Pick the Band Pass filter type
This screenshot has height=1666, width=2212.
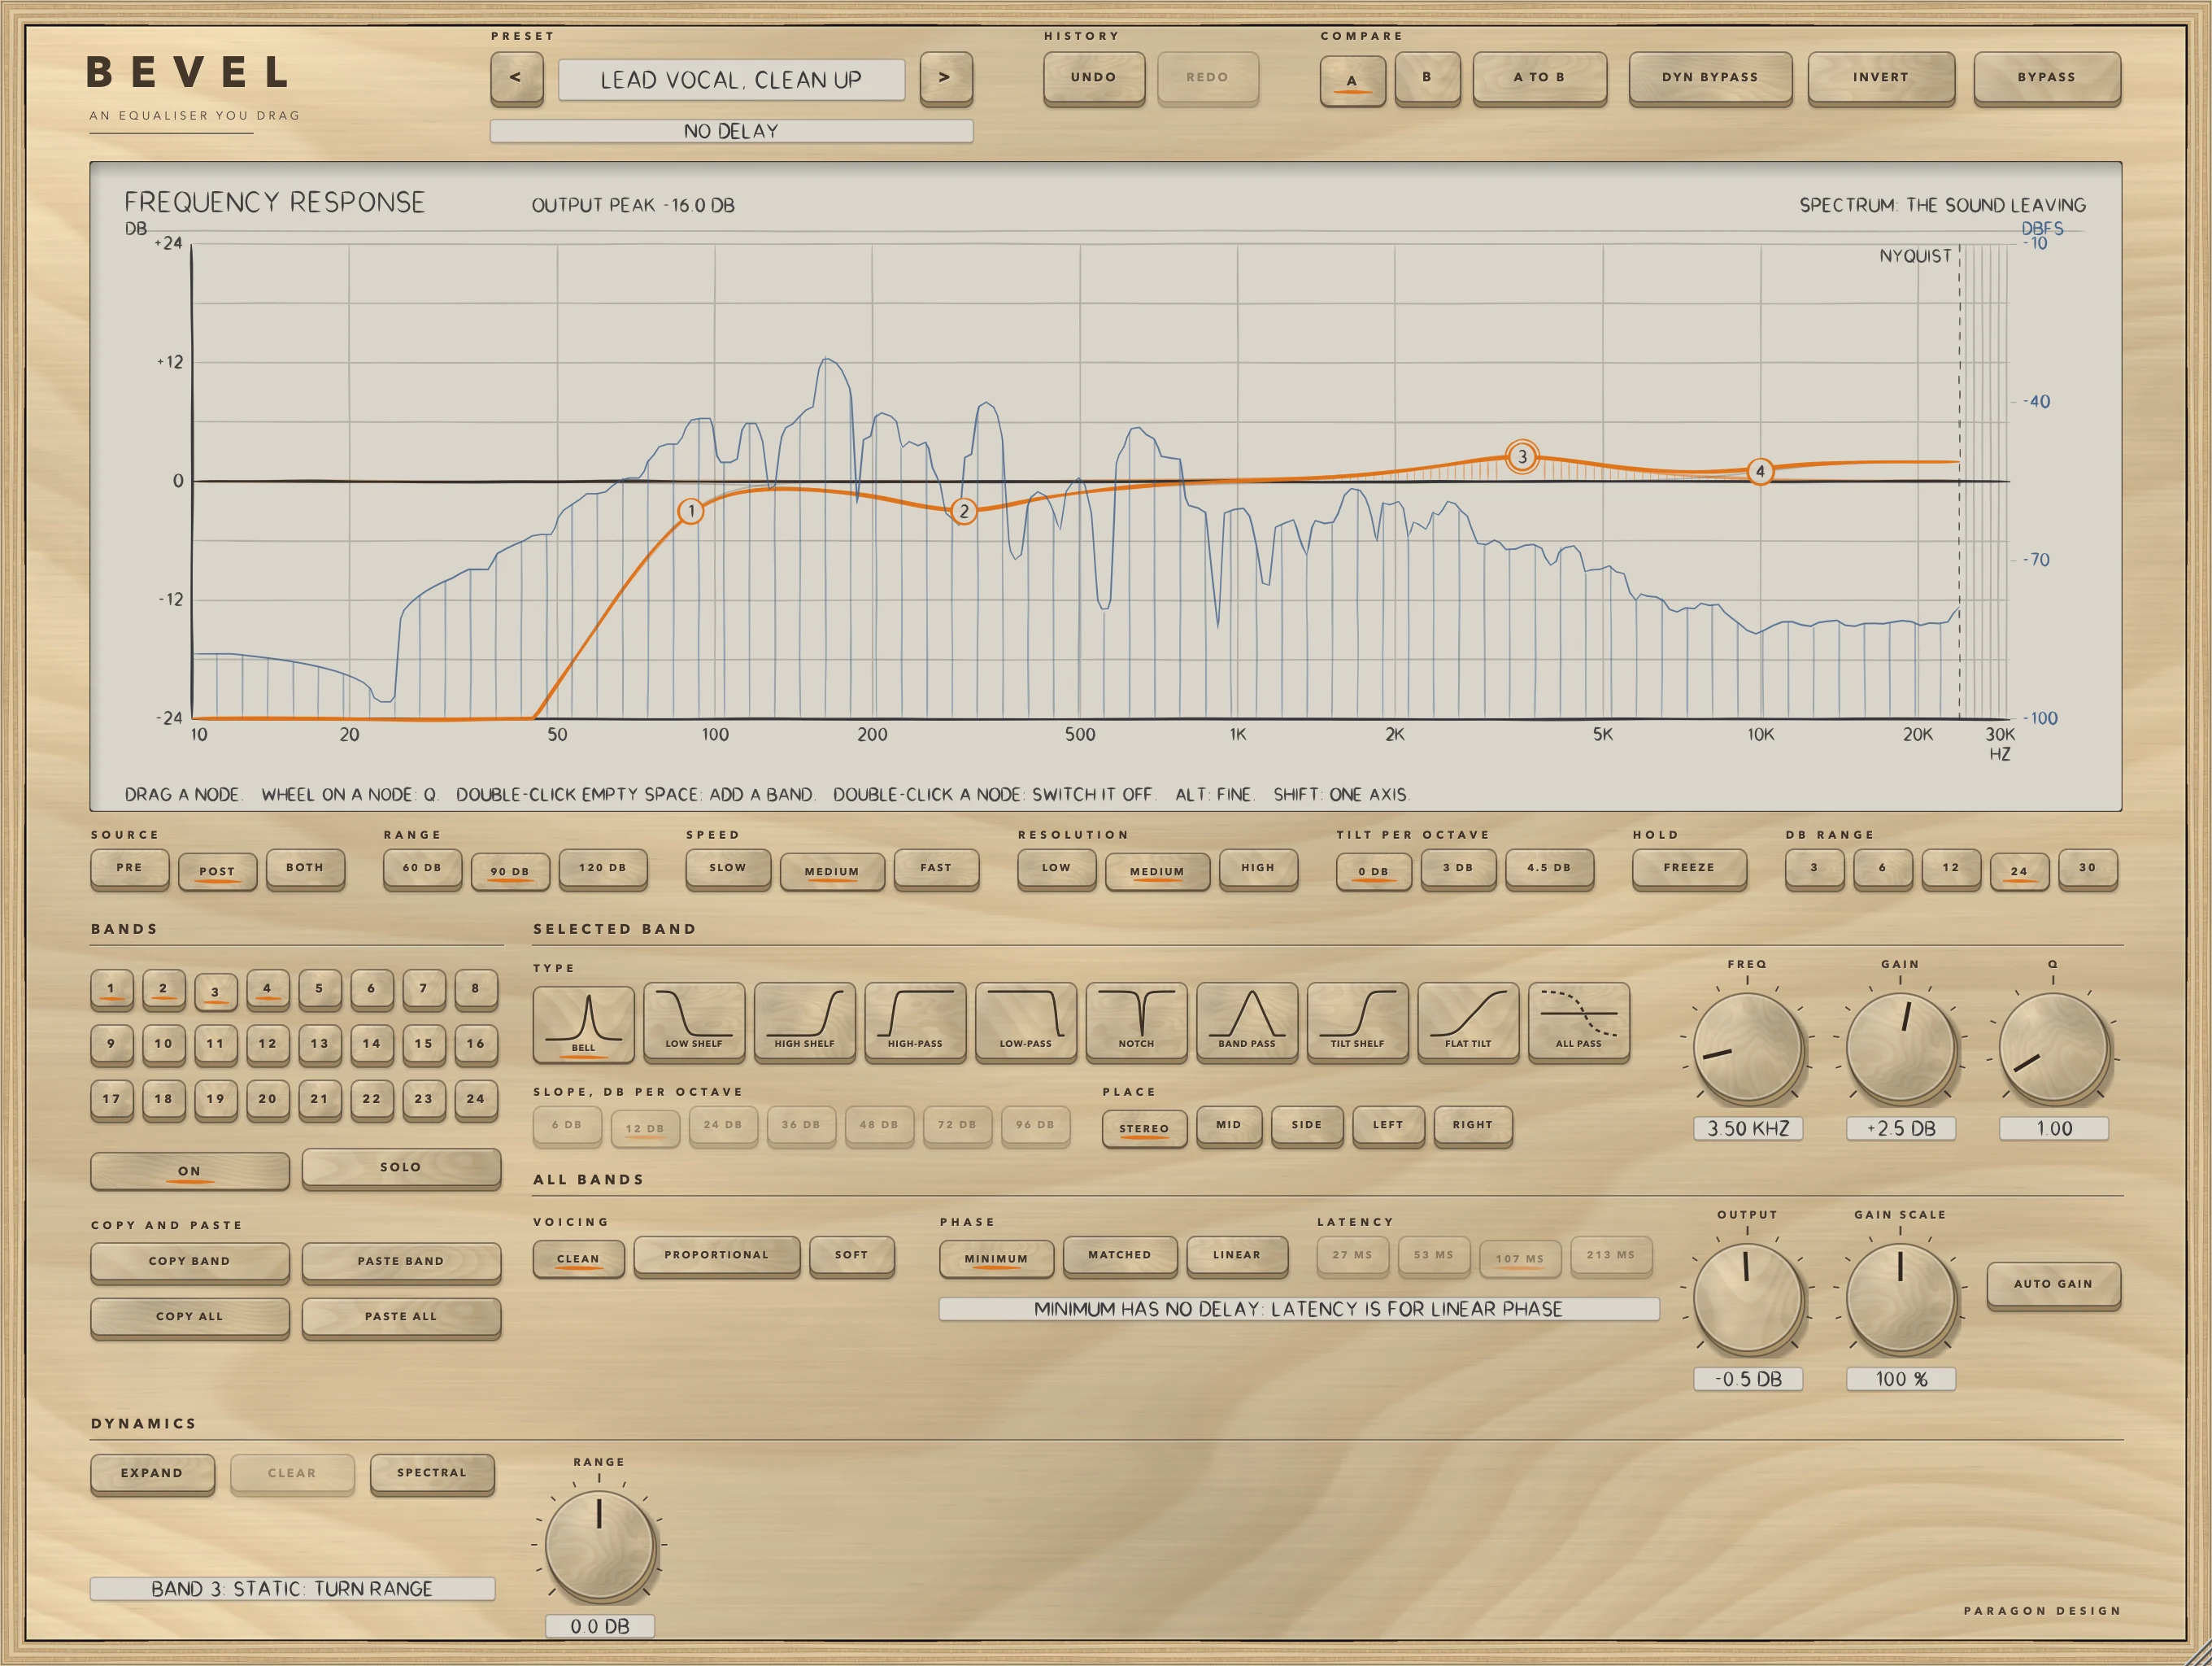[1247, 1021]
